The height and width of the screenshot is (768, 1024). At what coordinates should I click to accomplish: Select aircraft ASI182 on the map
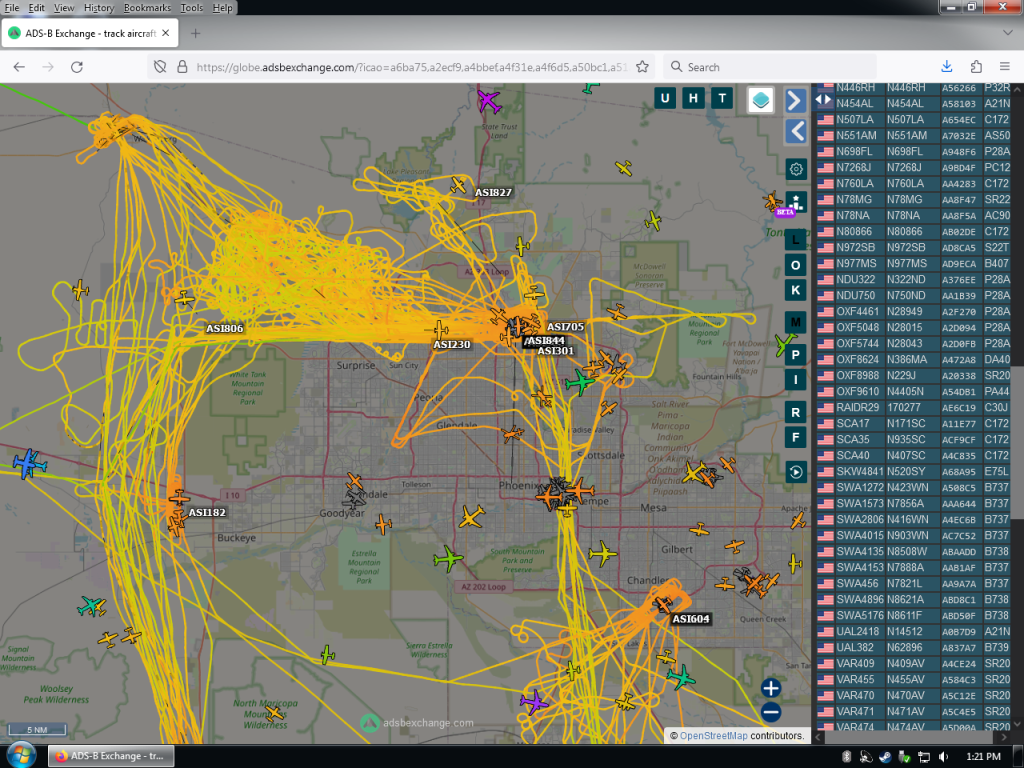179,498
